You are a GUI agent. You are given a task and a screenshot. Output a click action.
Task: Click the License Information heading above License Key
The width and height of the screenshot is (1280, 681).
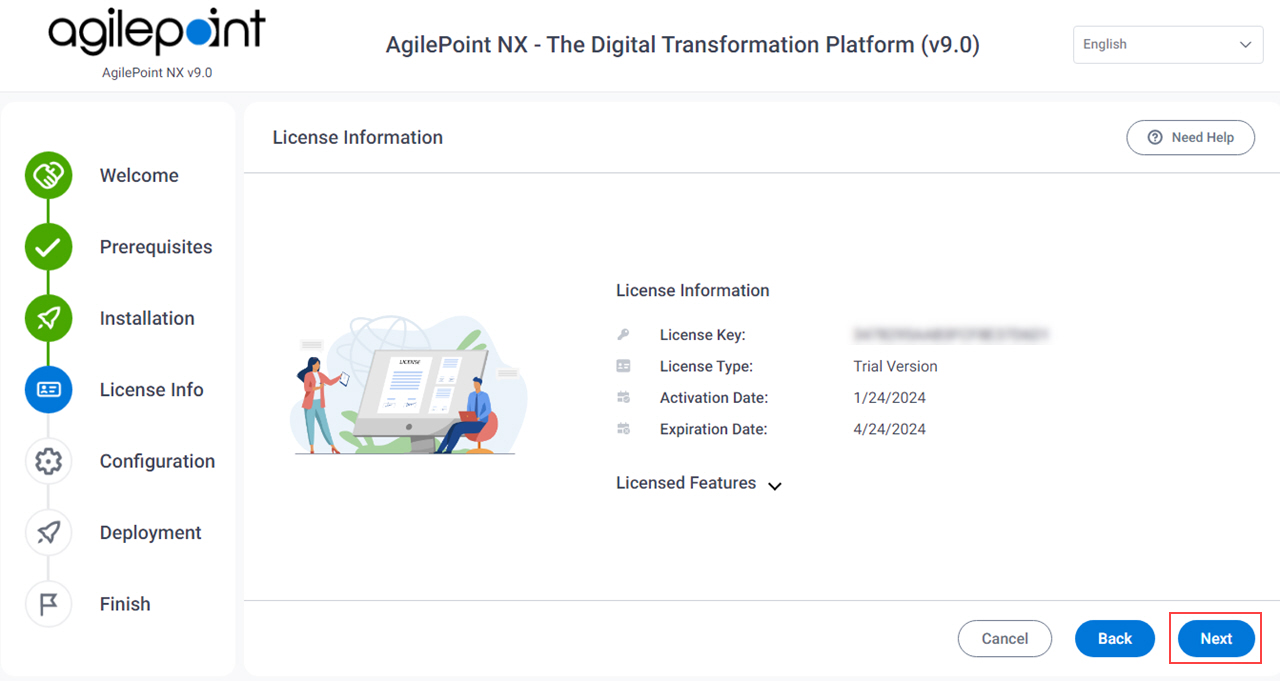point(693,291)
